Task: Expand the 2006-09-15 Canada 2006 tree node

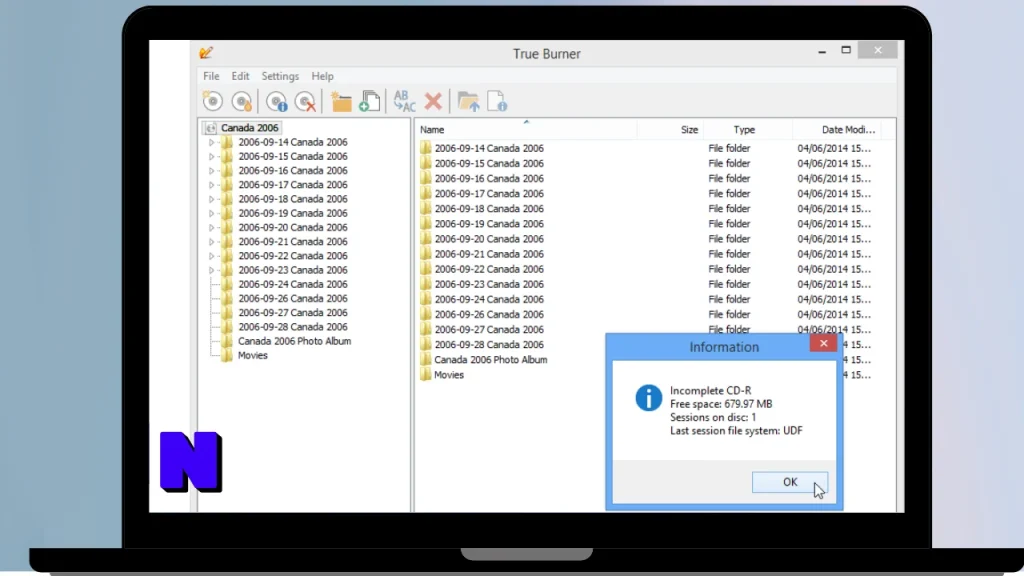Action: click(211, 157)
